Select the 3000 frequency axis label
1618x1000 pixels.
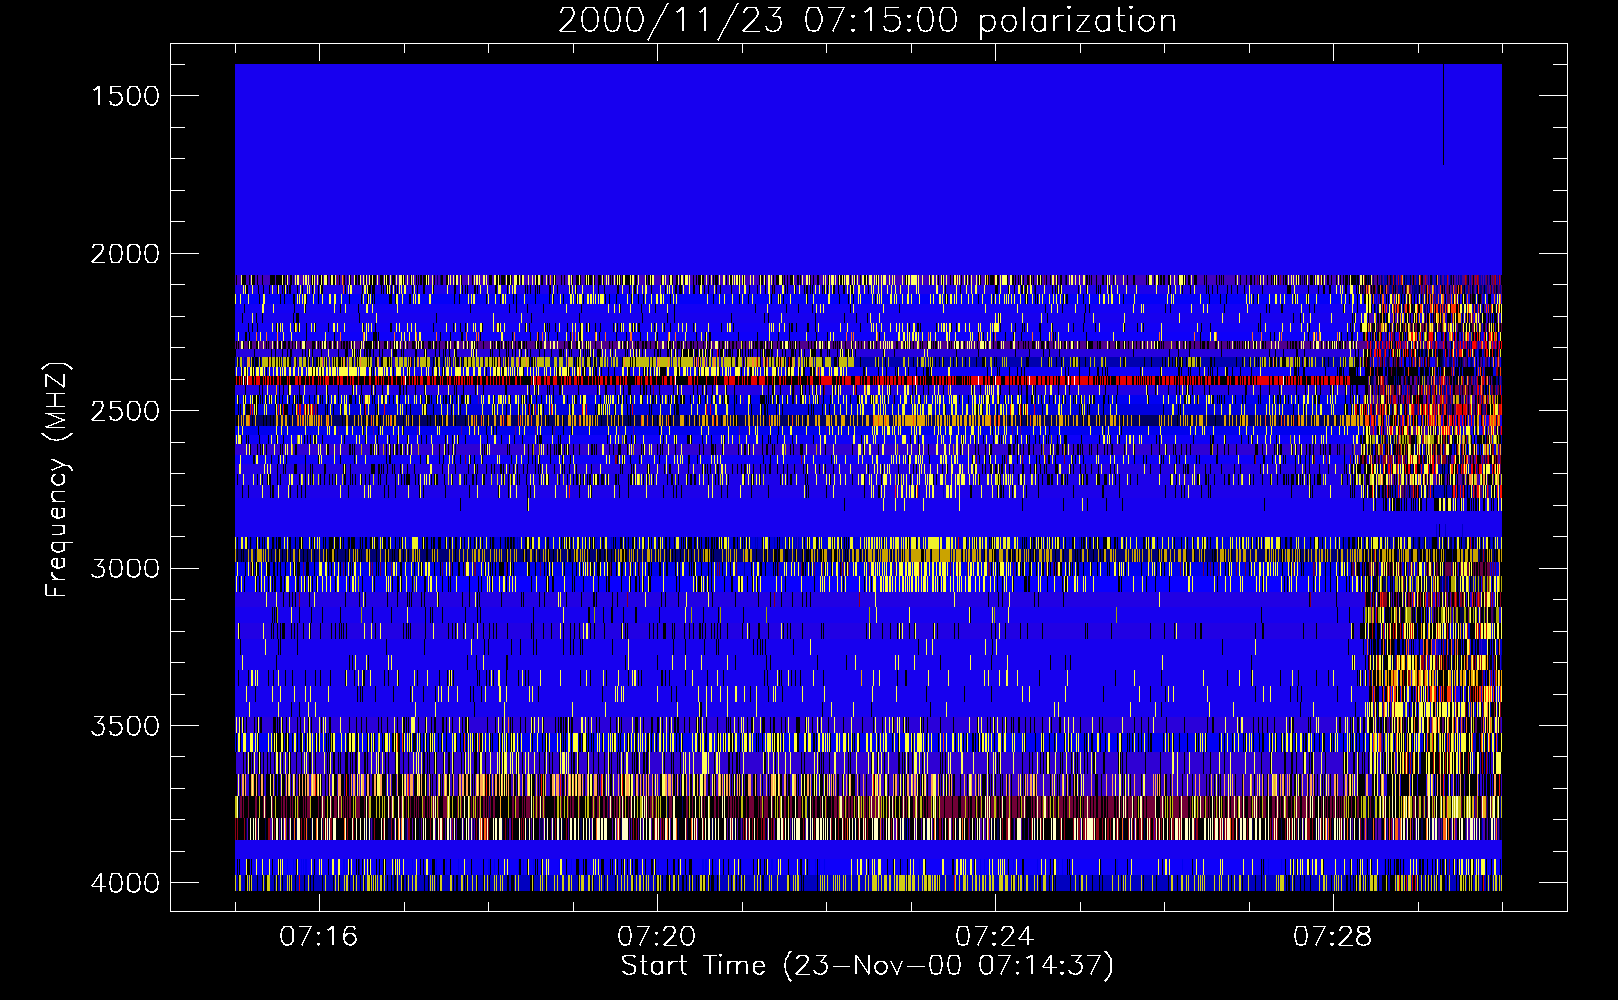click(125, 569)
